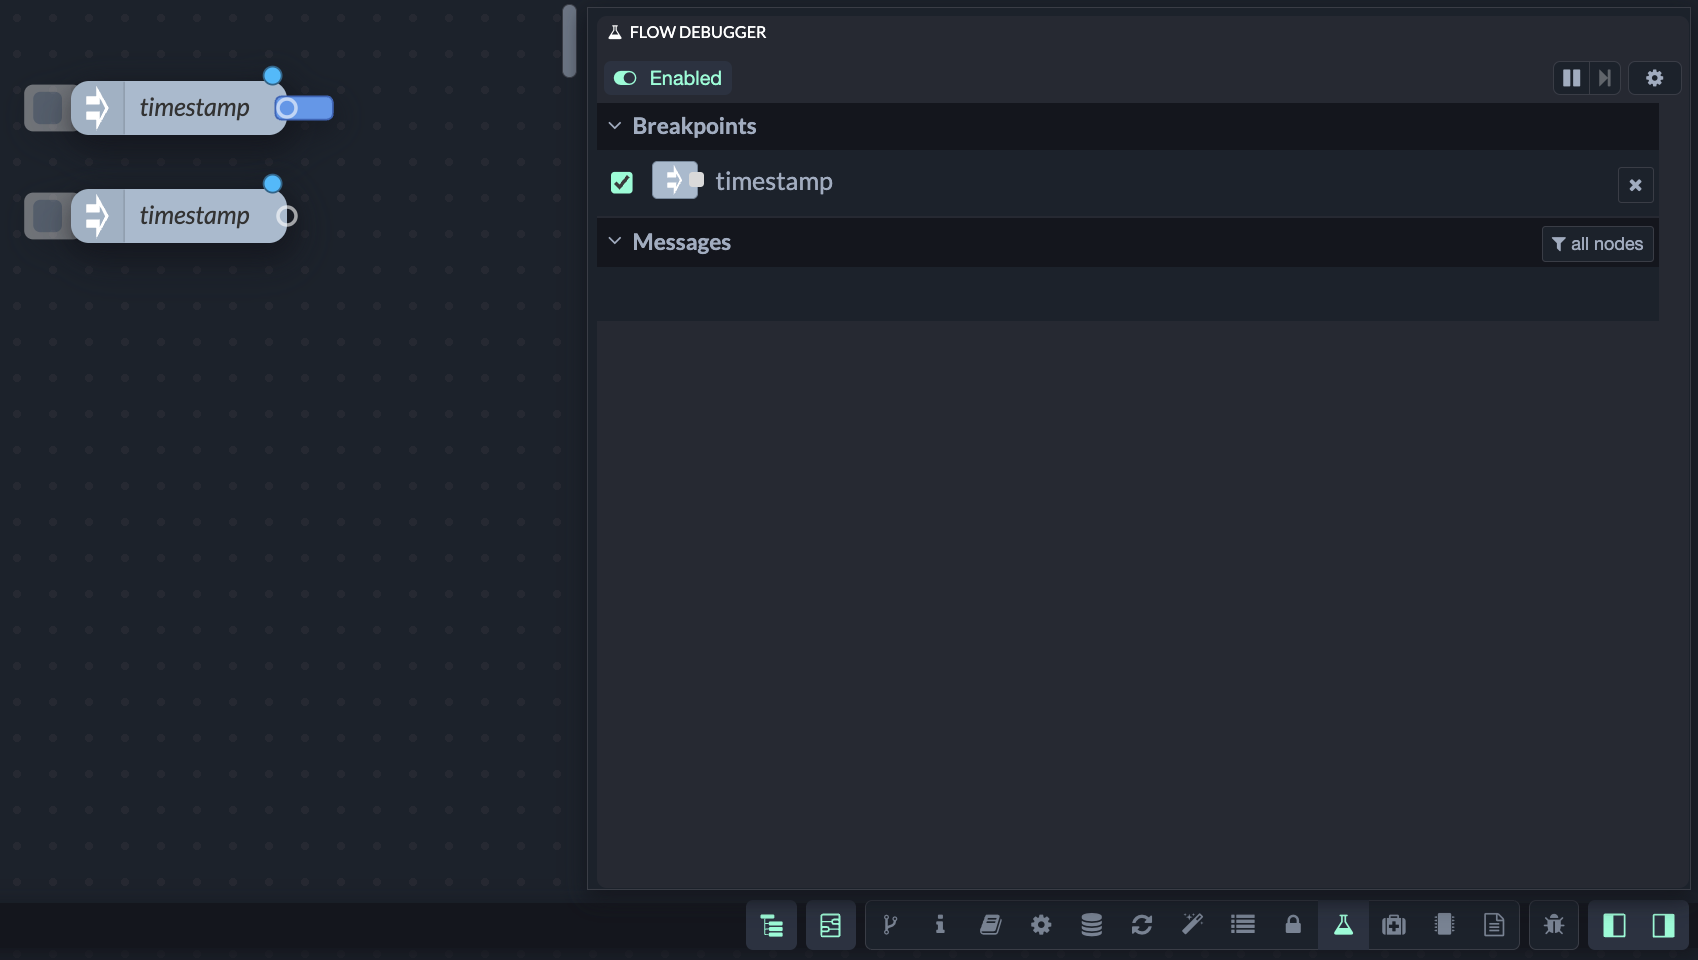This screenshot has height=960, width=1698.
Task: Collapse the Messages section
Action: pyautogui.click(x=615, y=242)
